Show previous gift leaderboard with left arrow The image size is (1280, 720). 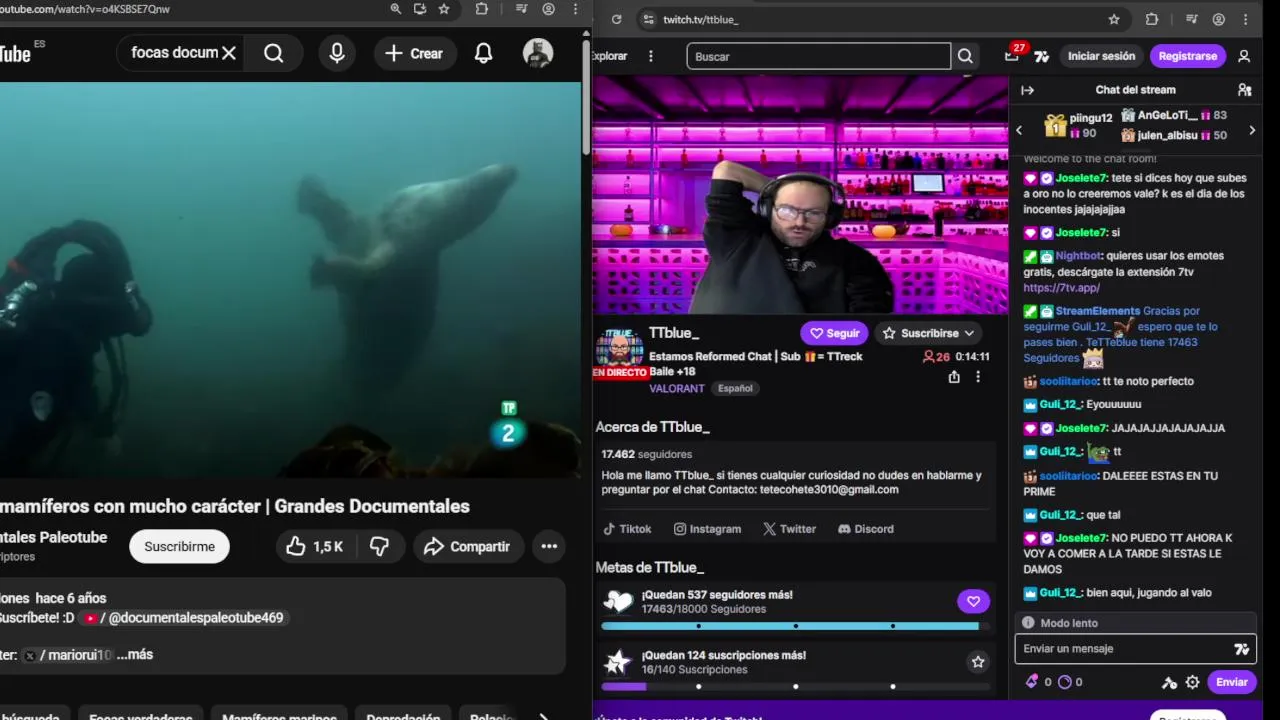pos(1019,130)
